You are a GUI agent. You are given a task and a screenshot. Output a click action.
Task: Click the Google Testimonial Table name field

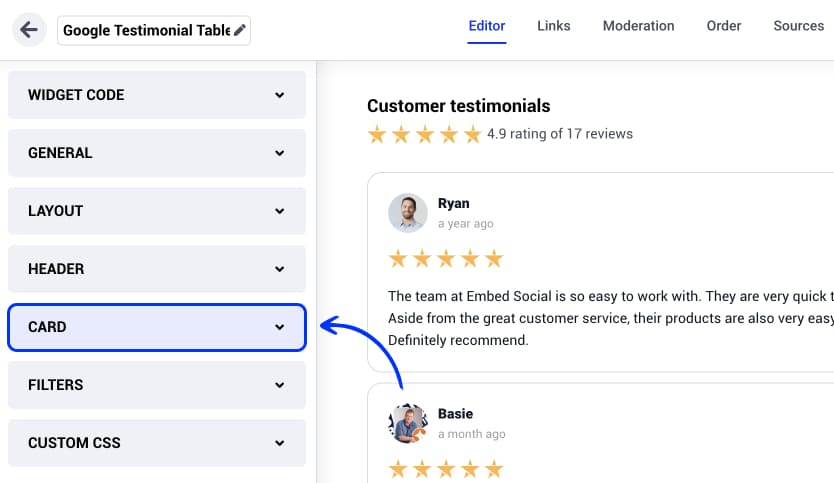[x=154, y=30]
